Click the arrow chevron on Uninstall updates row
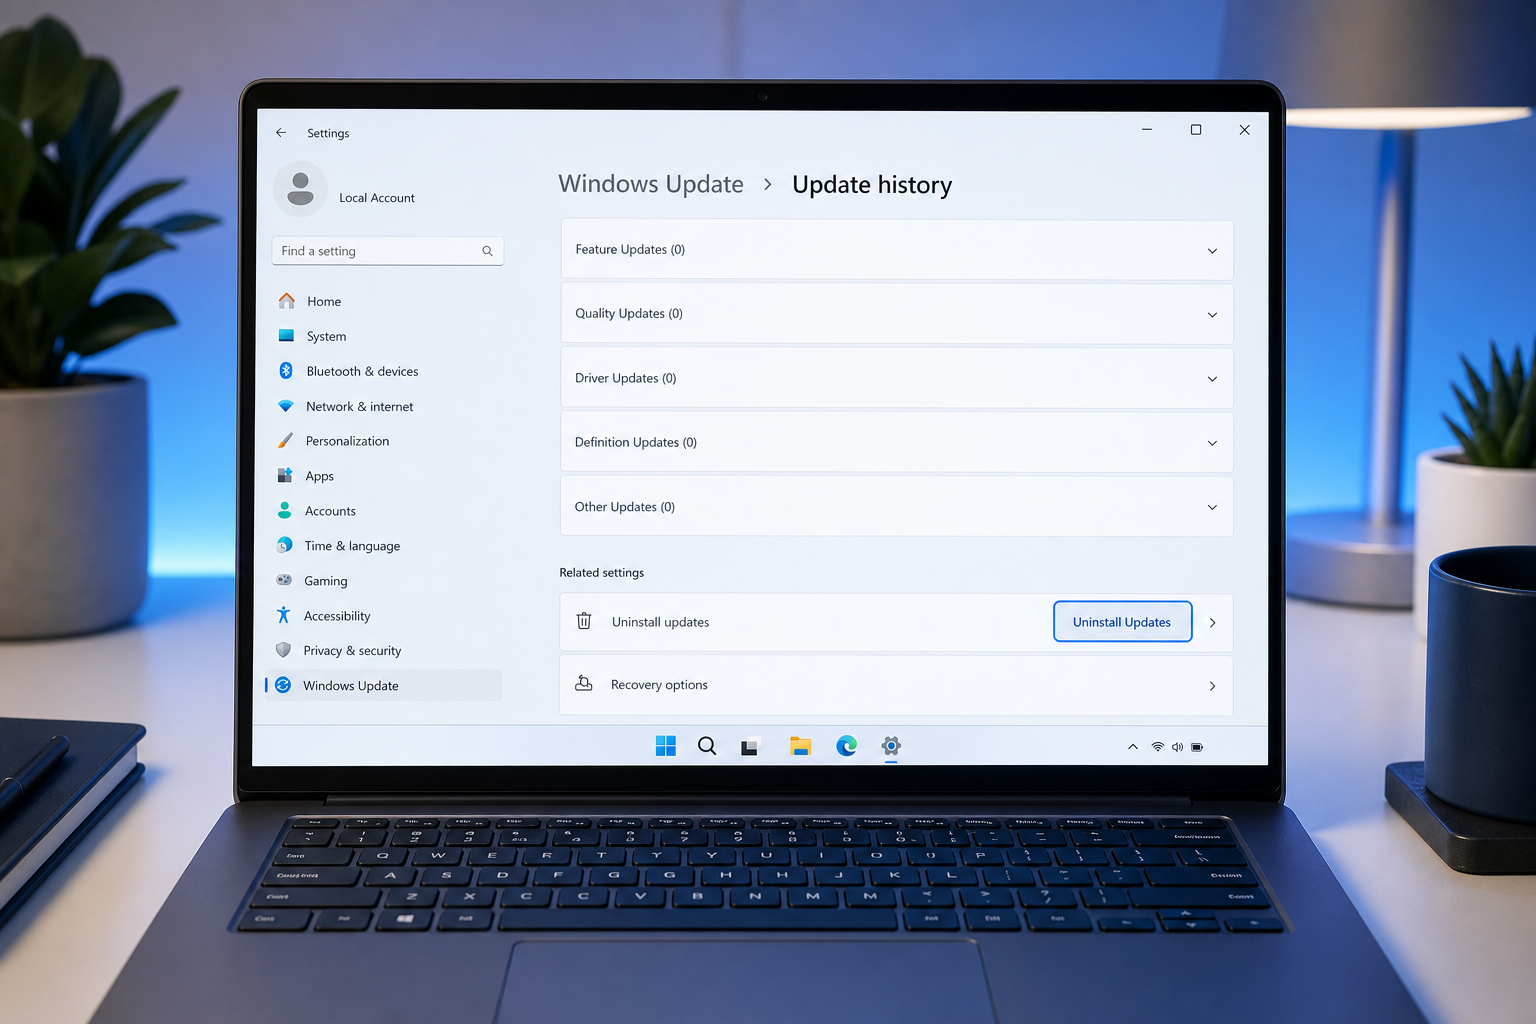This screenshot has width=1536, height=1024. [x=1212, y=623]
